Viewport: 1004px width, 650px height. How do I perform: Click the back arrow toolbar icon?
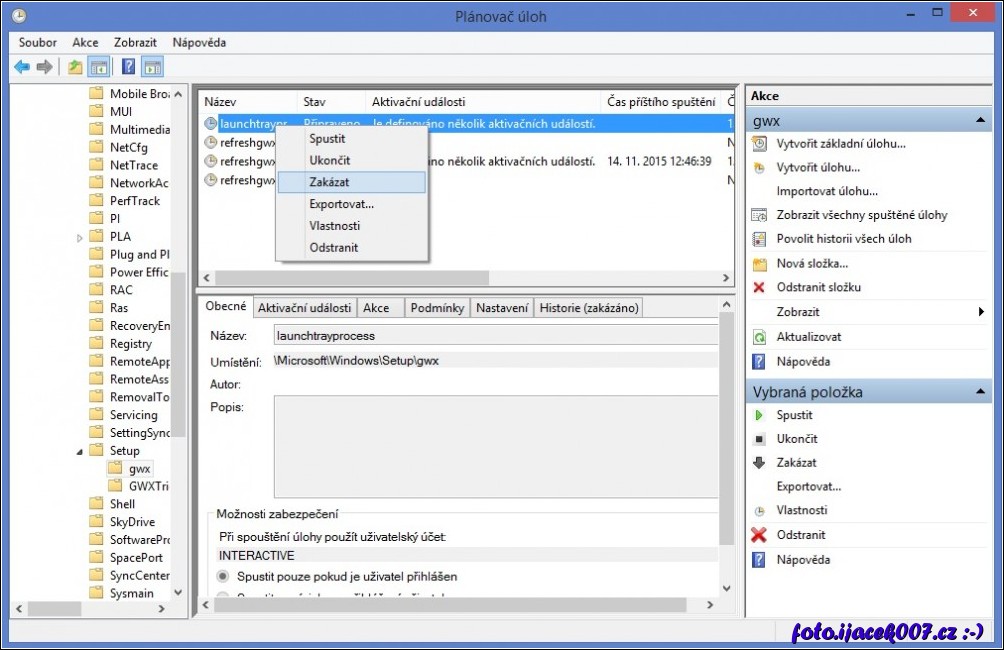tap(21, 67)
